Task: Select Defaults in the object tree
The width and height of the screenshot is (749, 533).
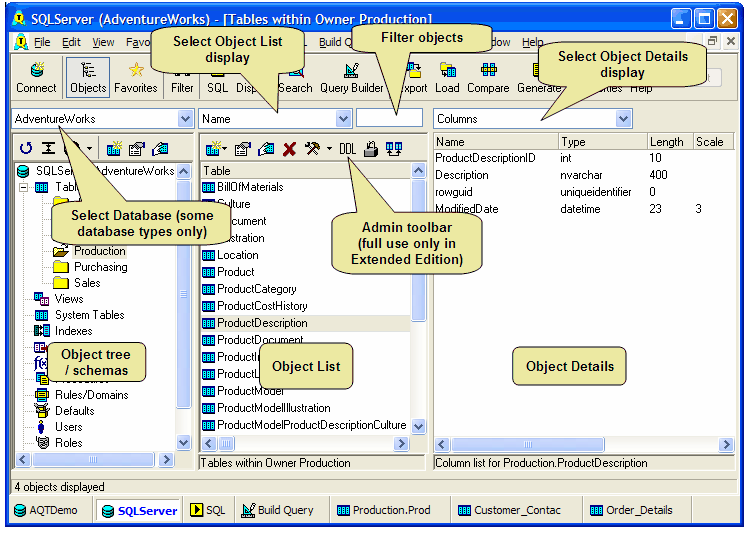Action: 75,411
